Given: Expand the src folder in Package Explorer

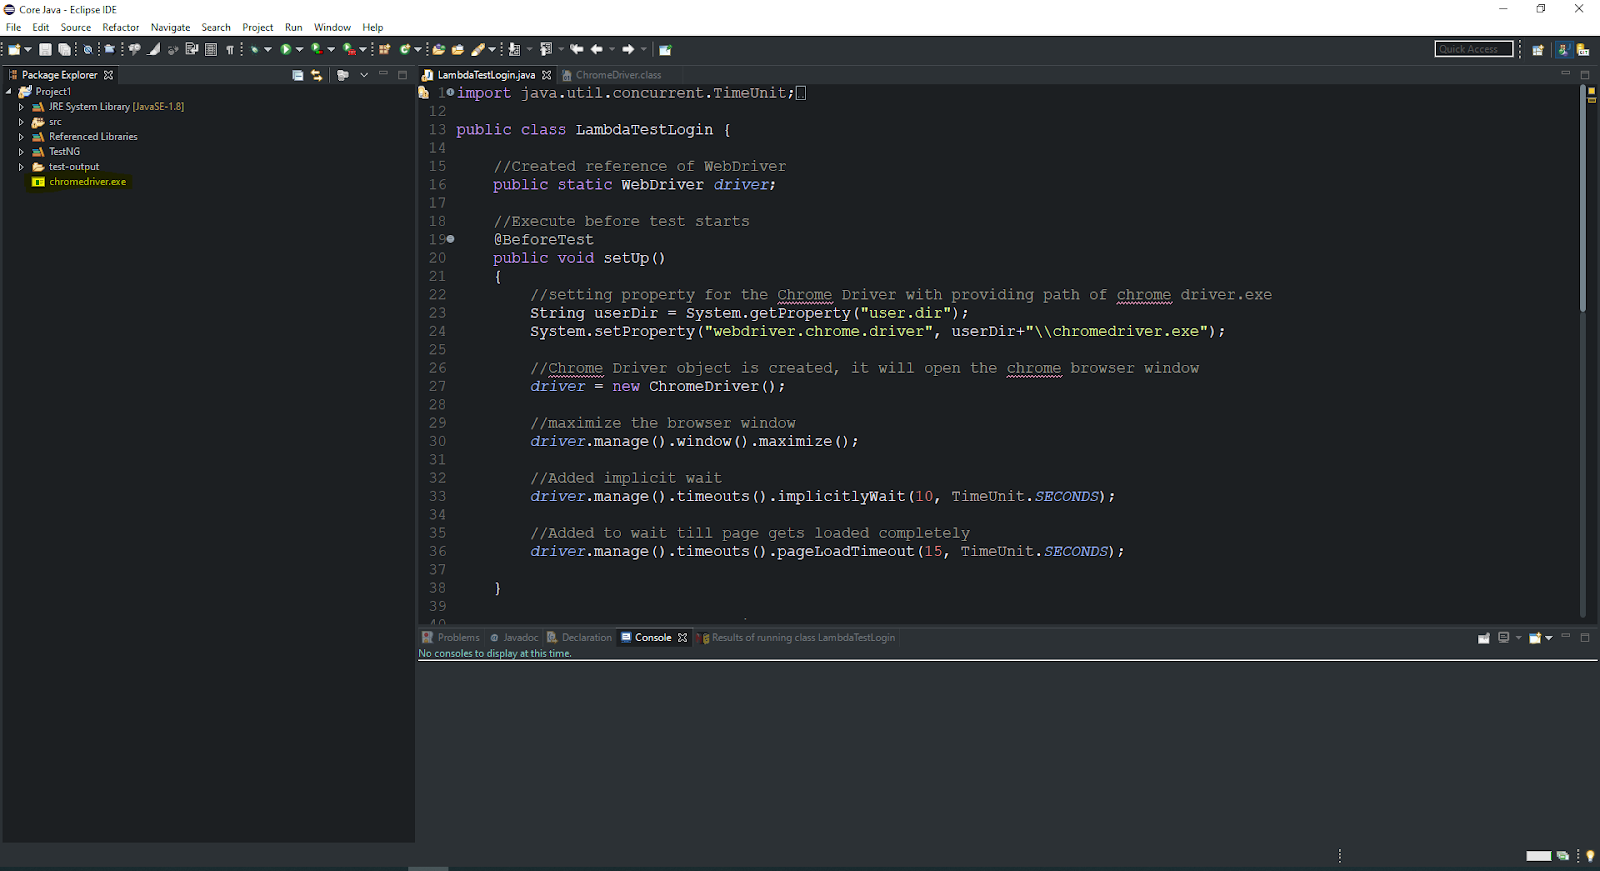Looking at the screenshot, I should click(21, 122).
